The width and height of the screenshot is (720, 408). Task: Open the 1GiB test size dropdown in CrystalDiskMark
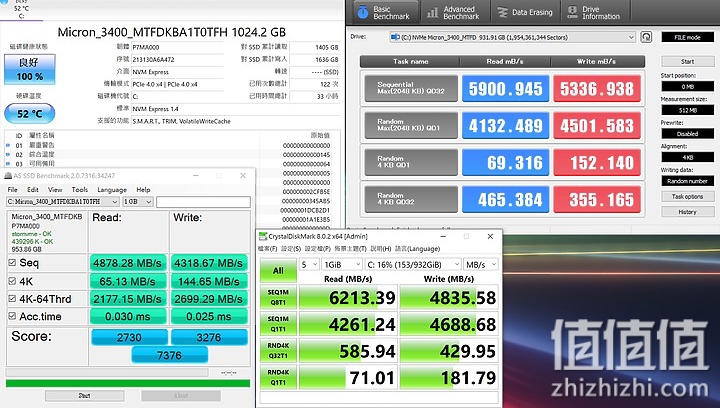tap(341, 265)
